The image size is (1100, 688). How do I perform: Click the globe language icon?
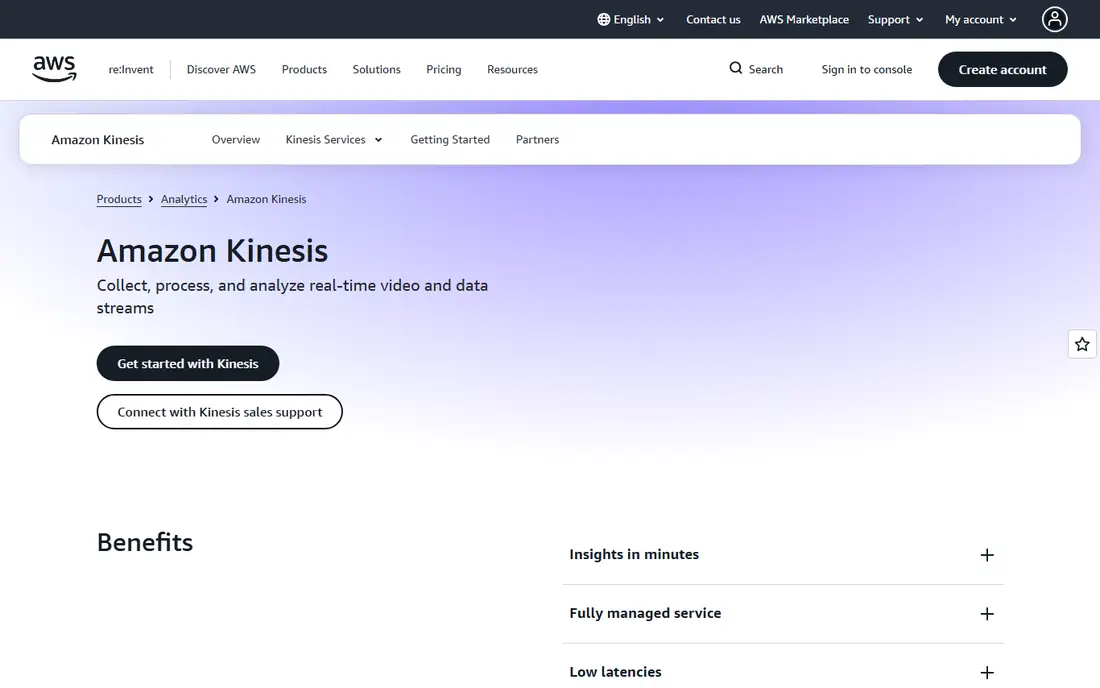[603, 20]
